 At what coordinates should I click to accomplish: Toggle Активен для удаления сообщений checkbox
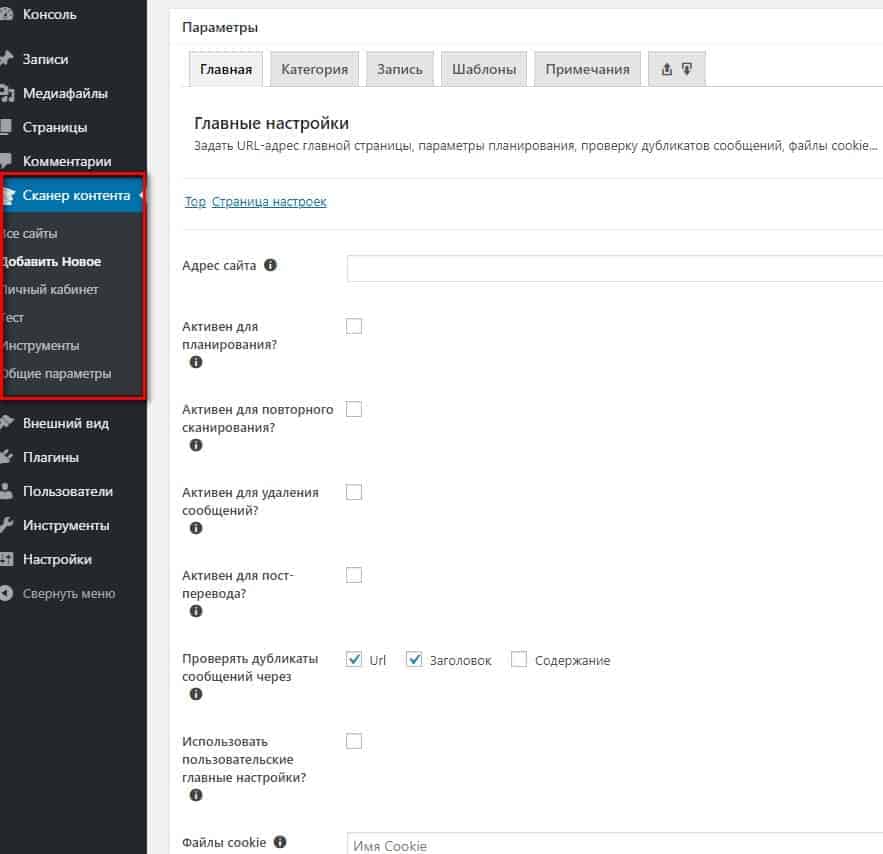(354, 492)
